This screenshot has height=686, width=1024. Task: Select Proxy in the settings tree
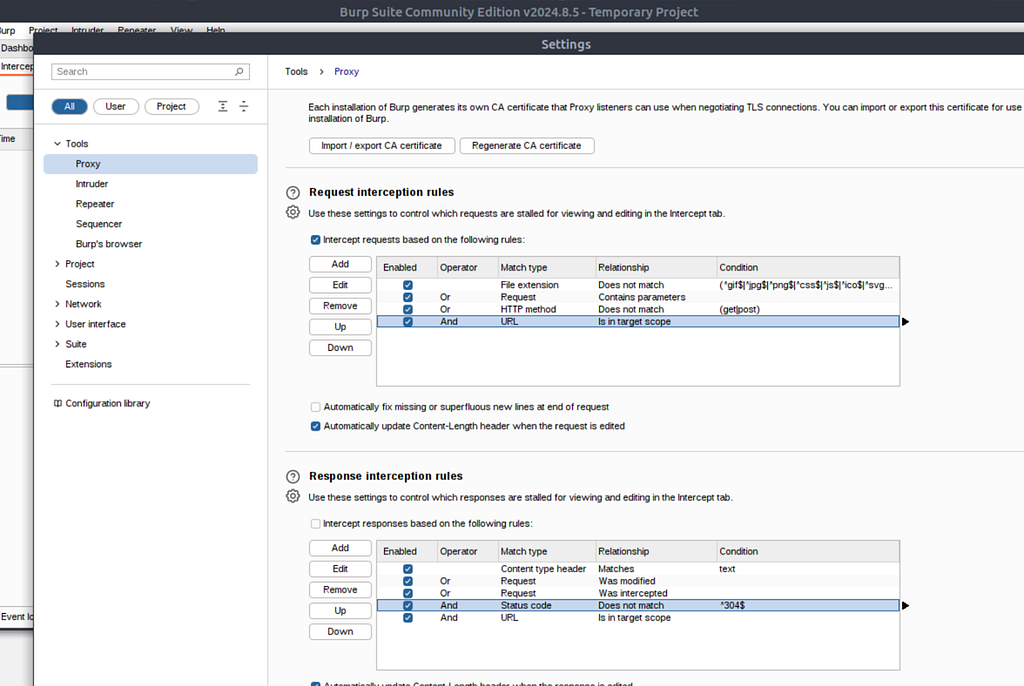[x=150, y=164]
